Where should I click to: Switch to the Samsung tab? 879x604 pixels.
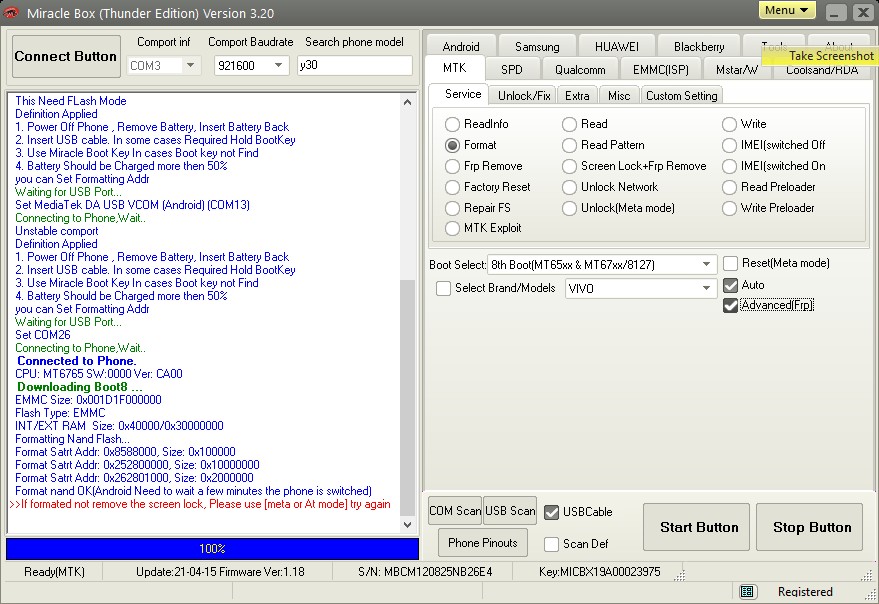coord(537,47)
